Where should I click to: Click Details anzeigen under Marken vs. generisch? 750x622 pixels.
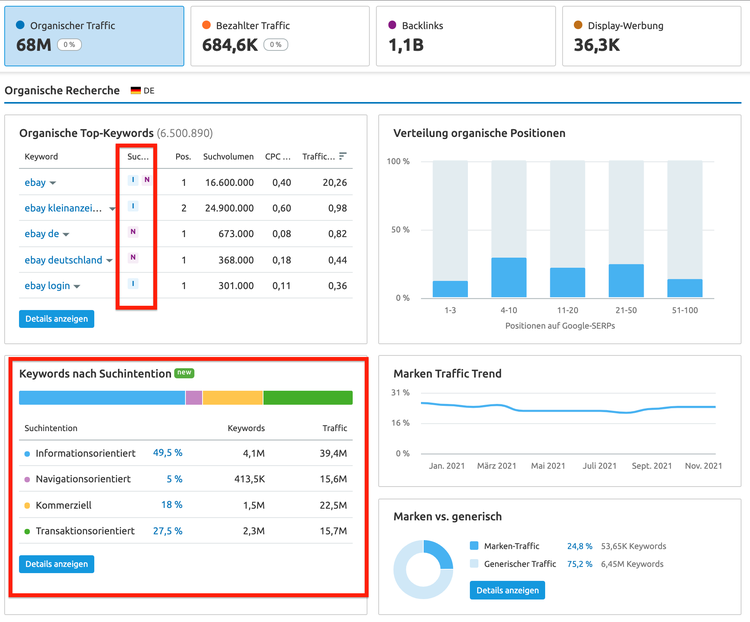pyautogui.click(x=507, y=590)
